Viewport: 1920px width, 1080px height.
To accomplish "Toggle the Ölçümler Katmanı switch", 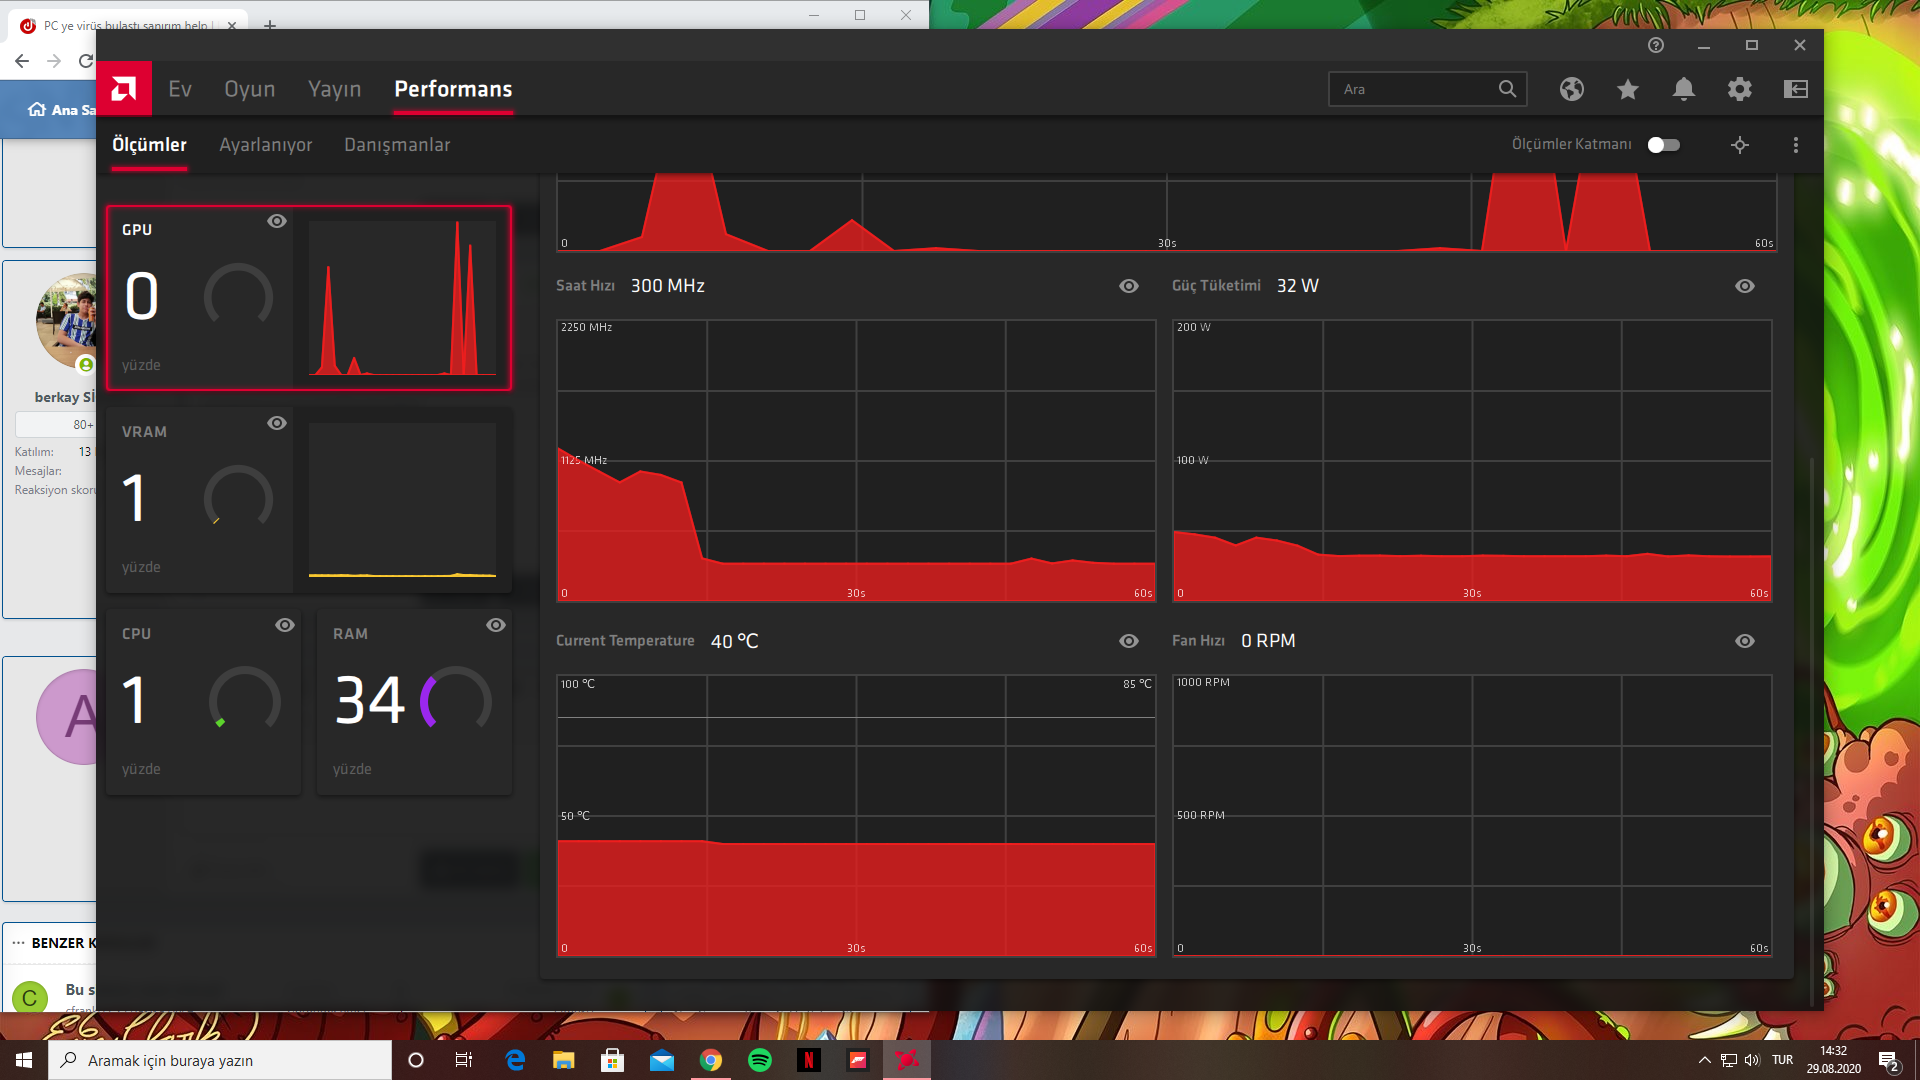I will pyautogui.click(x=1663, y=145).
